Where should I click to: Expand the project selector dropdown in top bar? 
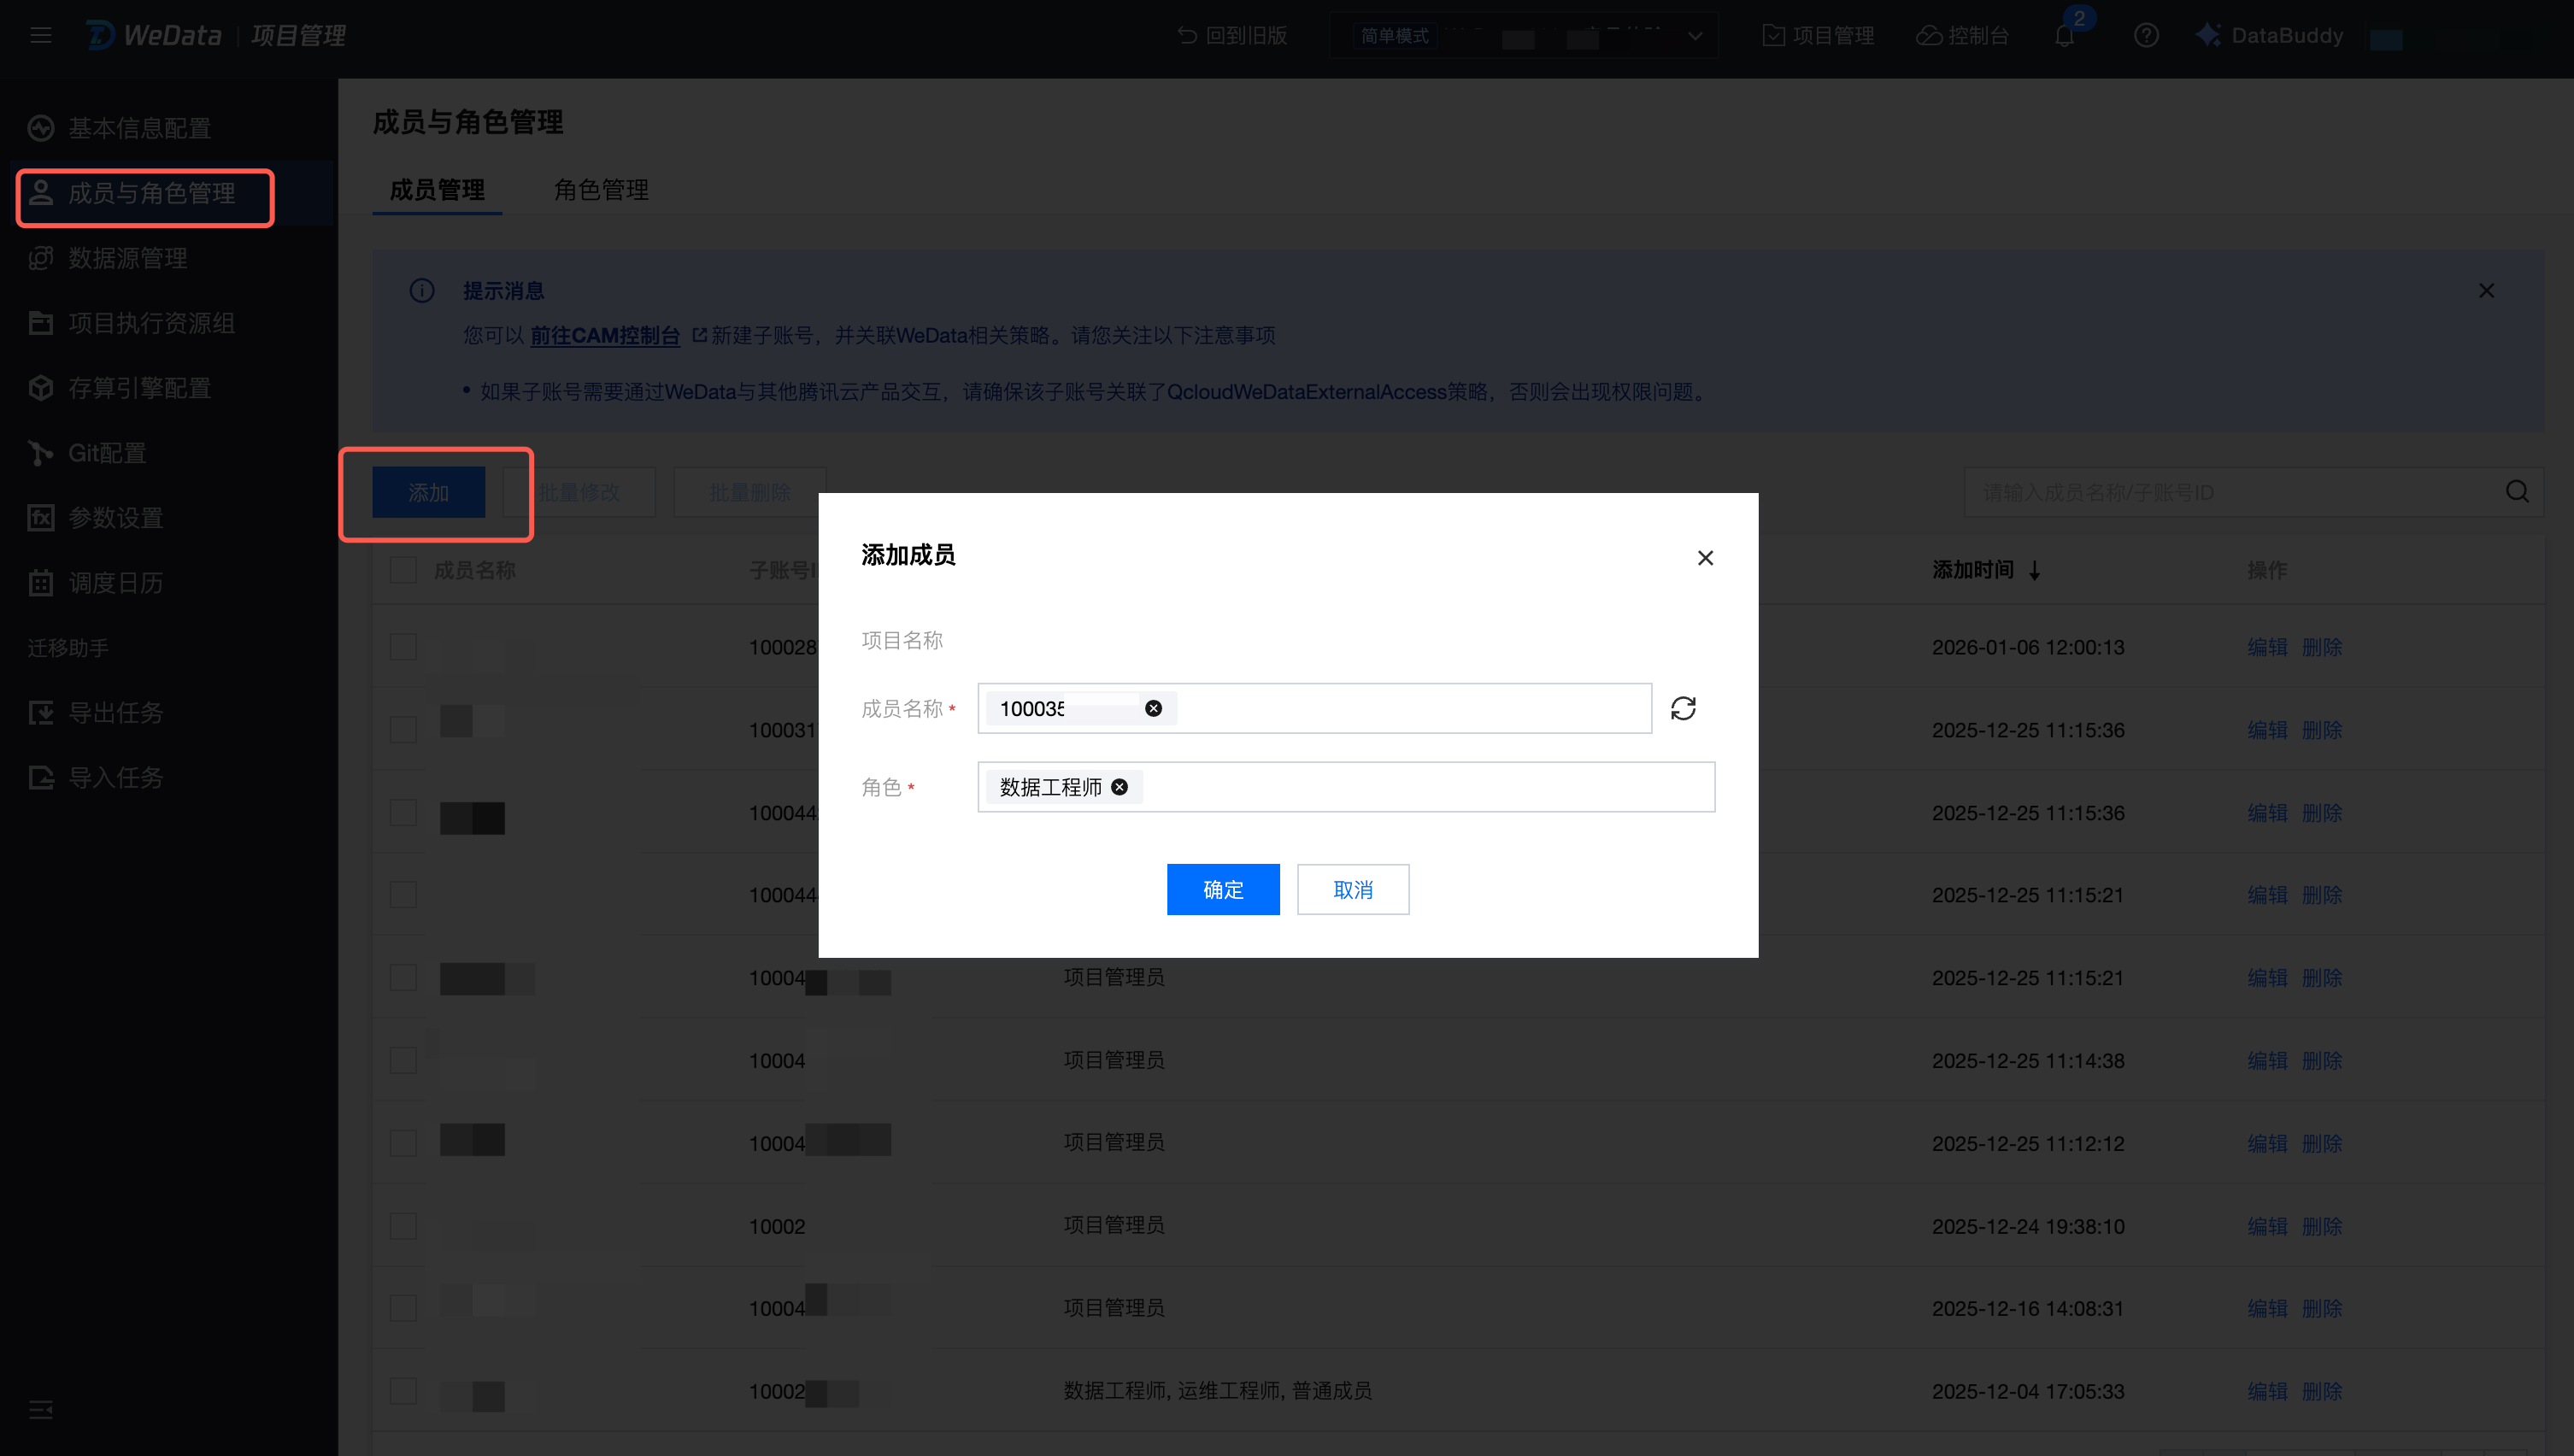[1694, 36]
